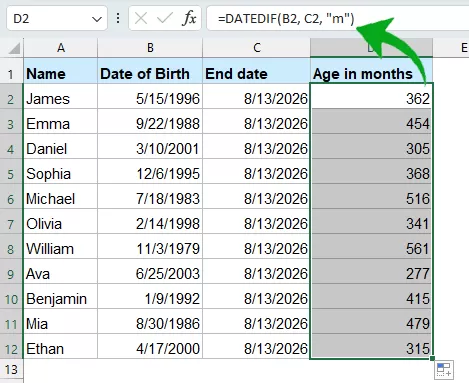Select birth date 12/6/1995
The height and width of the screenshot is (383, 469).
[150, 171]
